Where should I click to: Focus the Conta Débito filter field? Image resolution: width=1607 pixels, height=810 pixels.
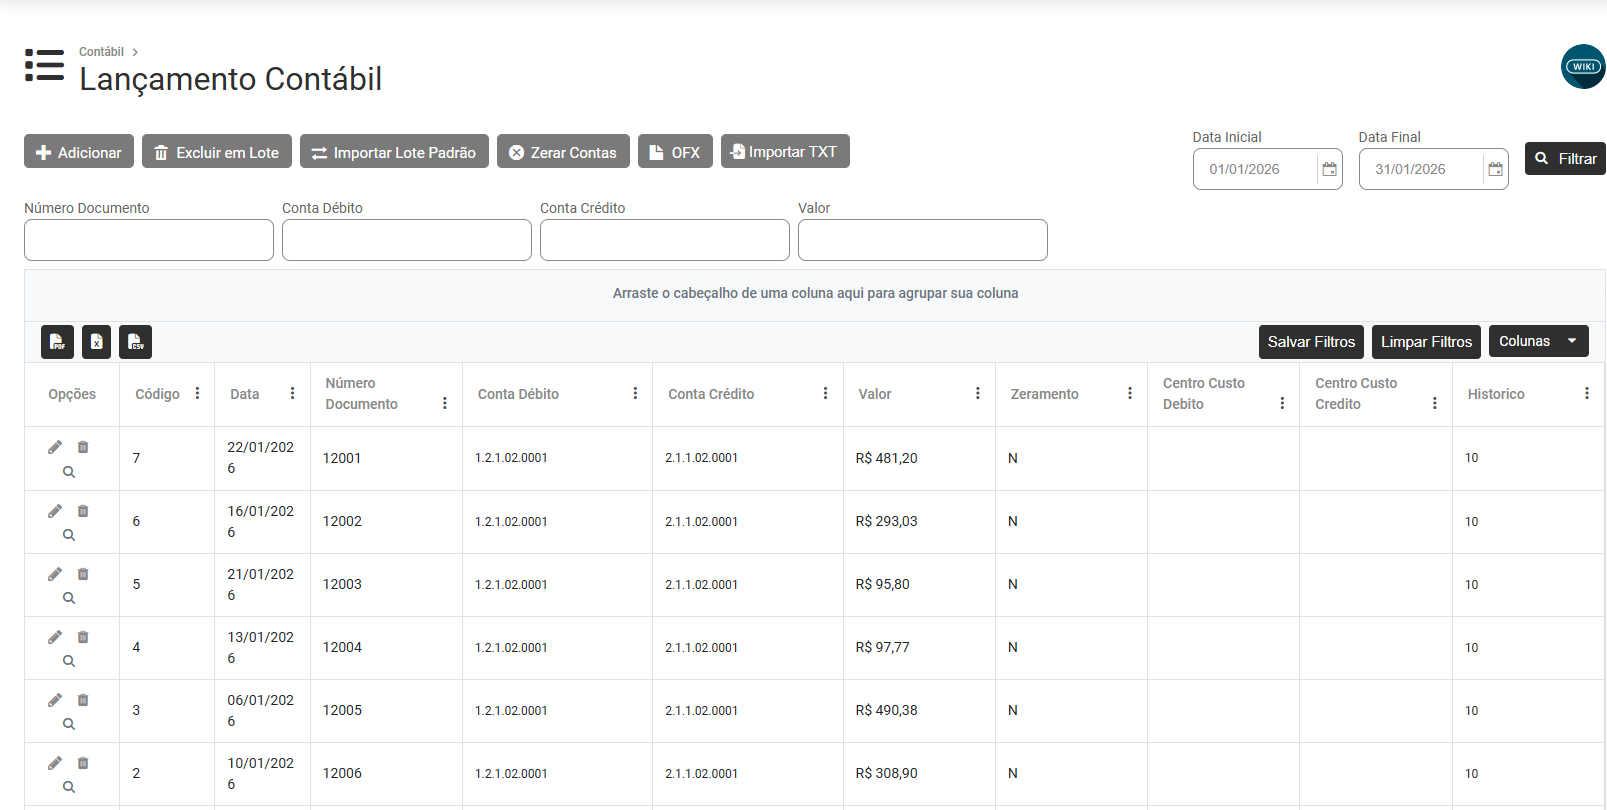click(x=407, y=240)
